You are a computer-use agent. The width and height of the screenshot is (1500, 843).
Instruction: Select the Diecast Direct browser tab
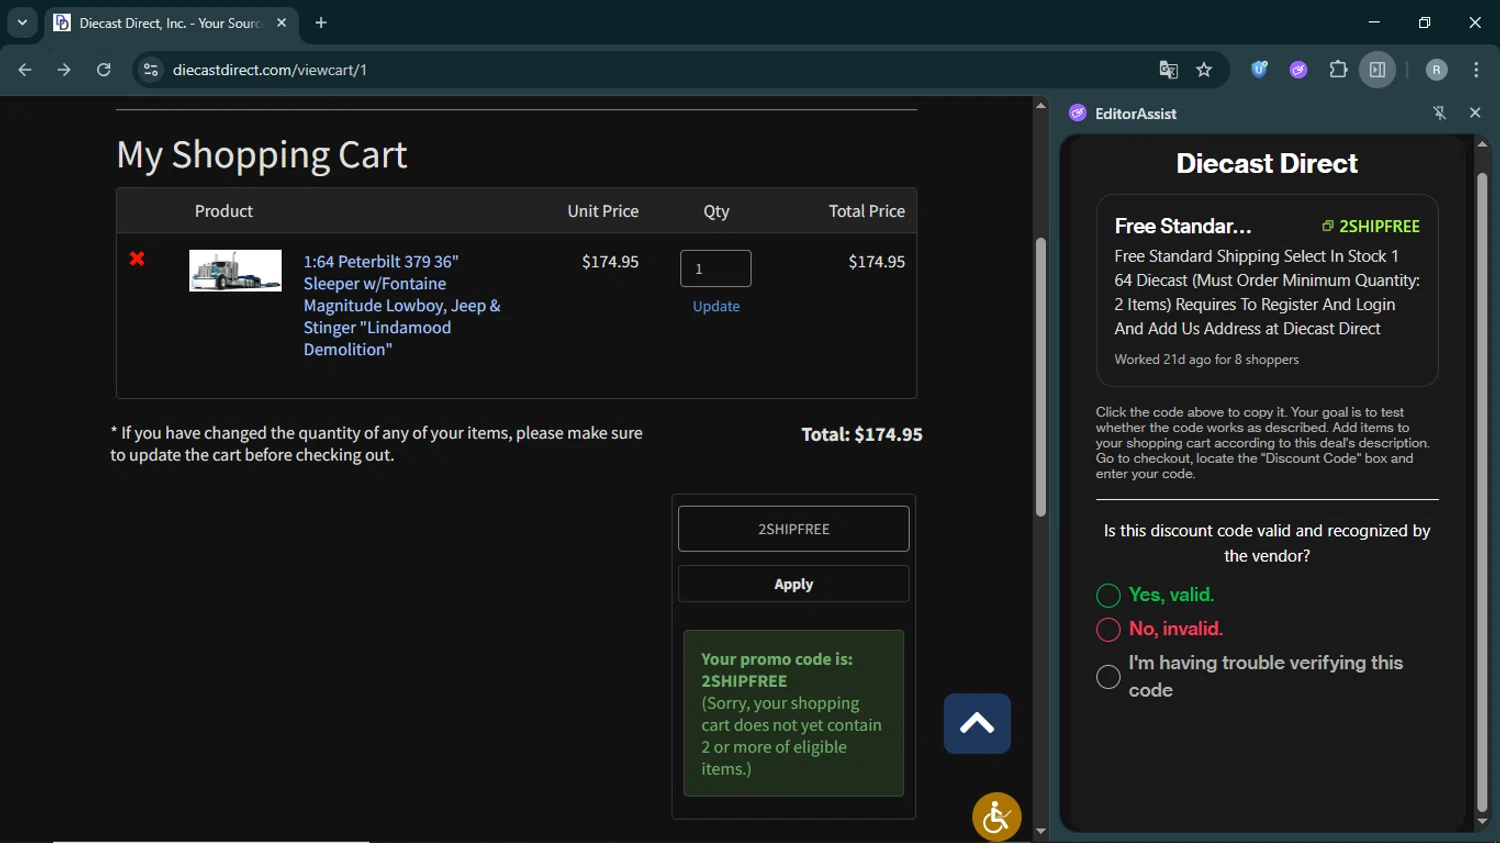(x=170, y=23)
